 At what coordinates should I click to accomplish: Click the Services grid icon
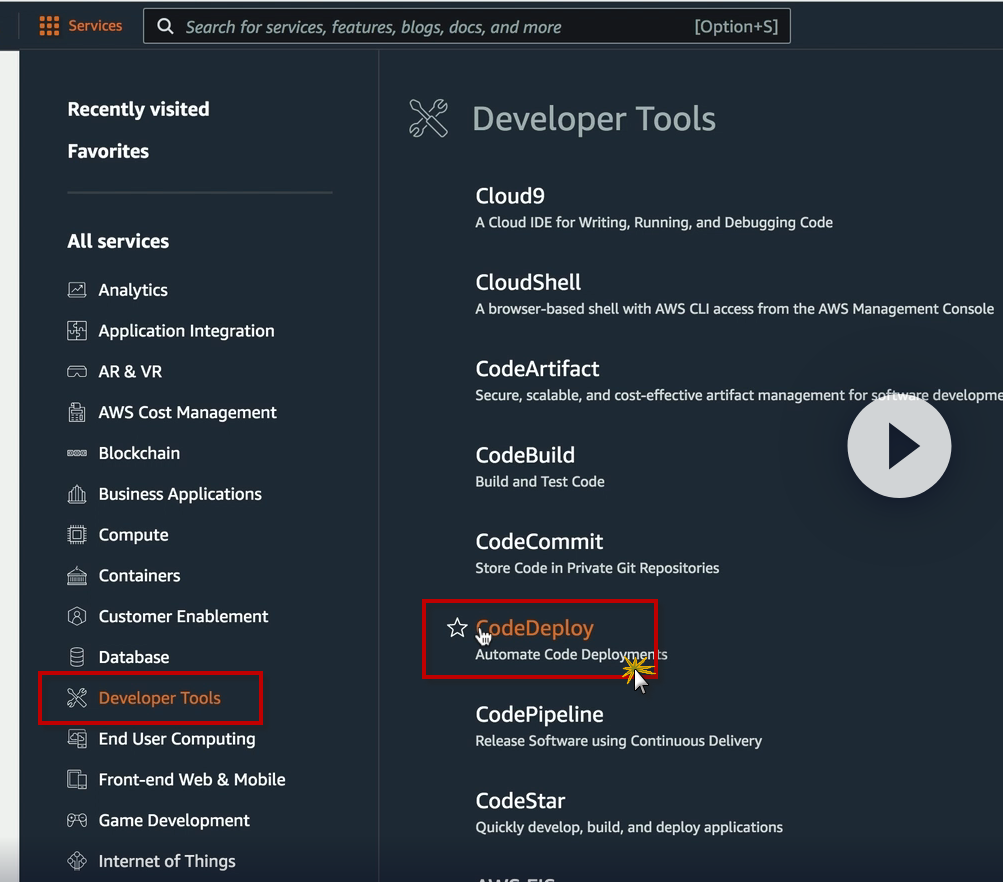[49, 26]
